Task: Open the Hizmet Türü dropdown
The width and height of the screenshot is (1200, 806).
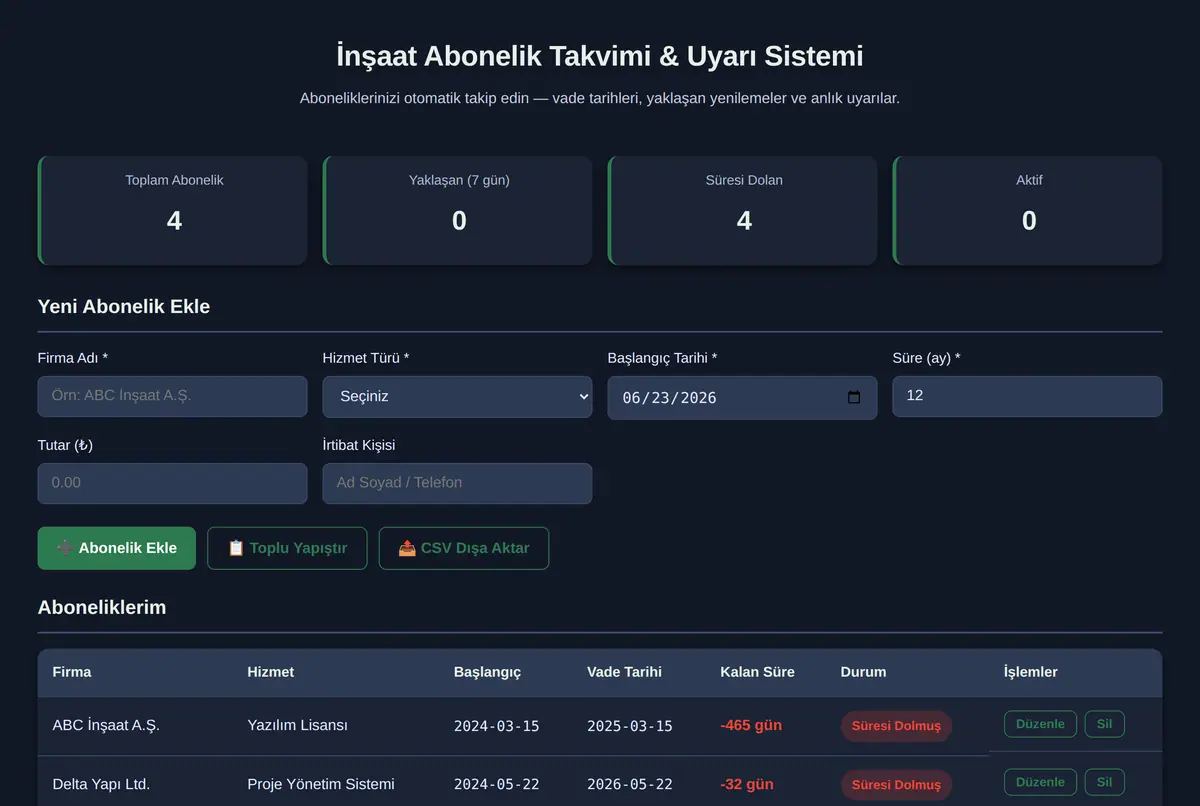Action: click(x=457, y=397)
